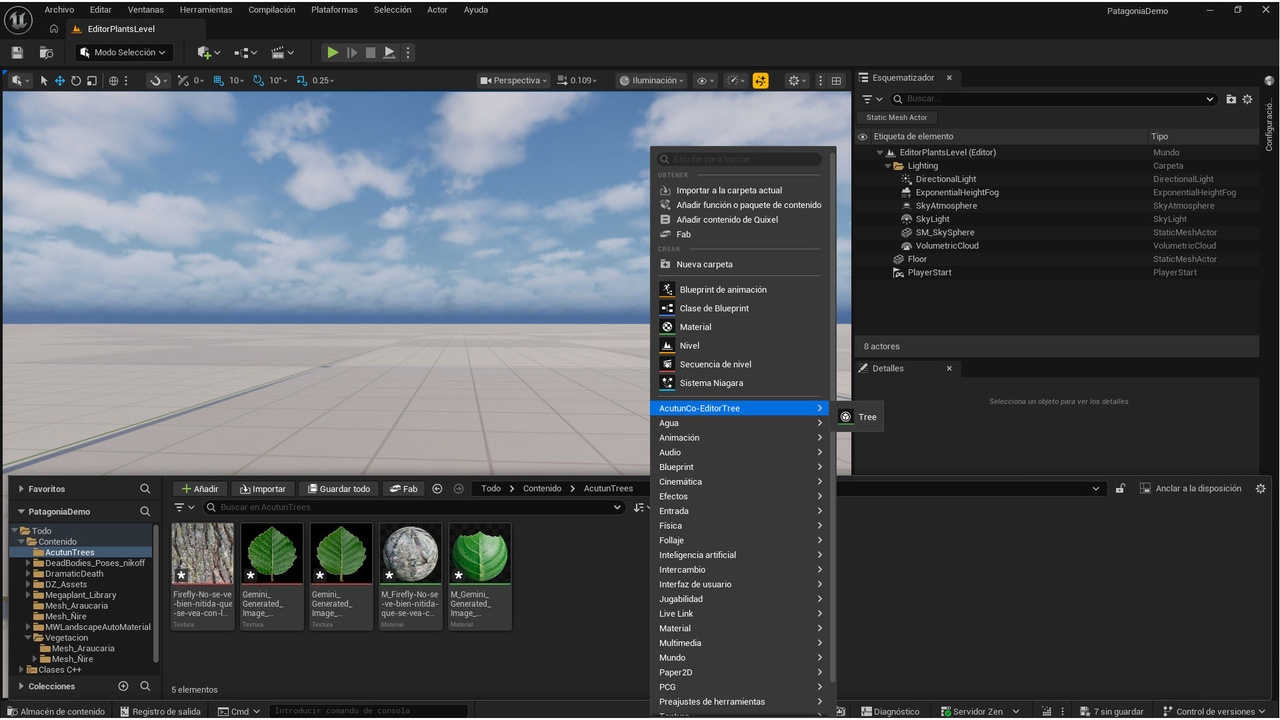Activate the Translate move tool in viewport
Image resolution: width=1280 pixels, height=720 pixels.
(x=60, y=81)
